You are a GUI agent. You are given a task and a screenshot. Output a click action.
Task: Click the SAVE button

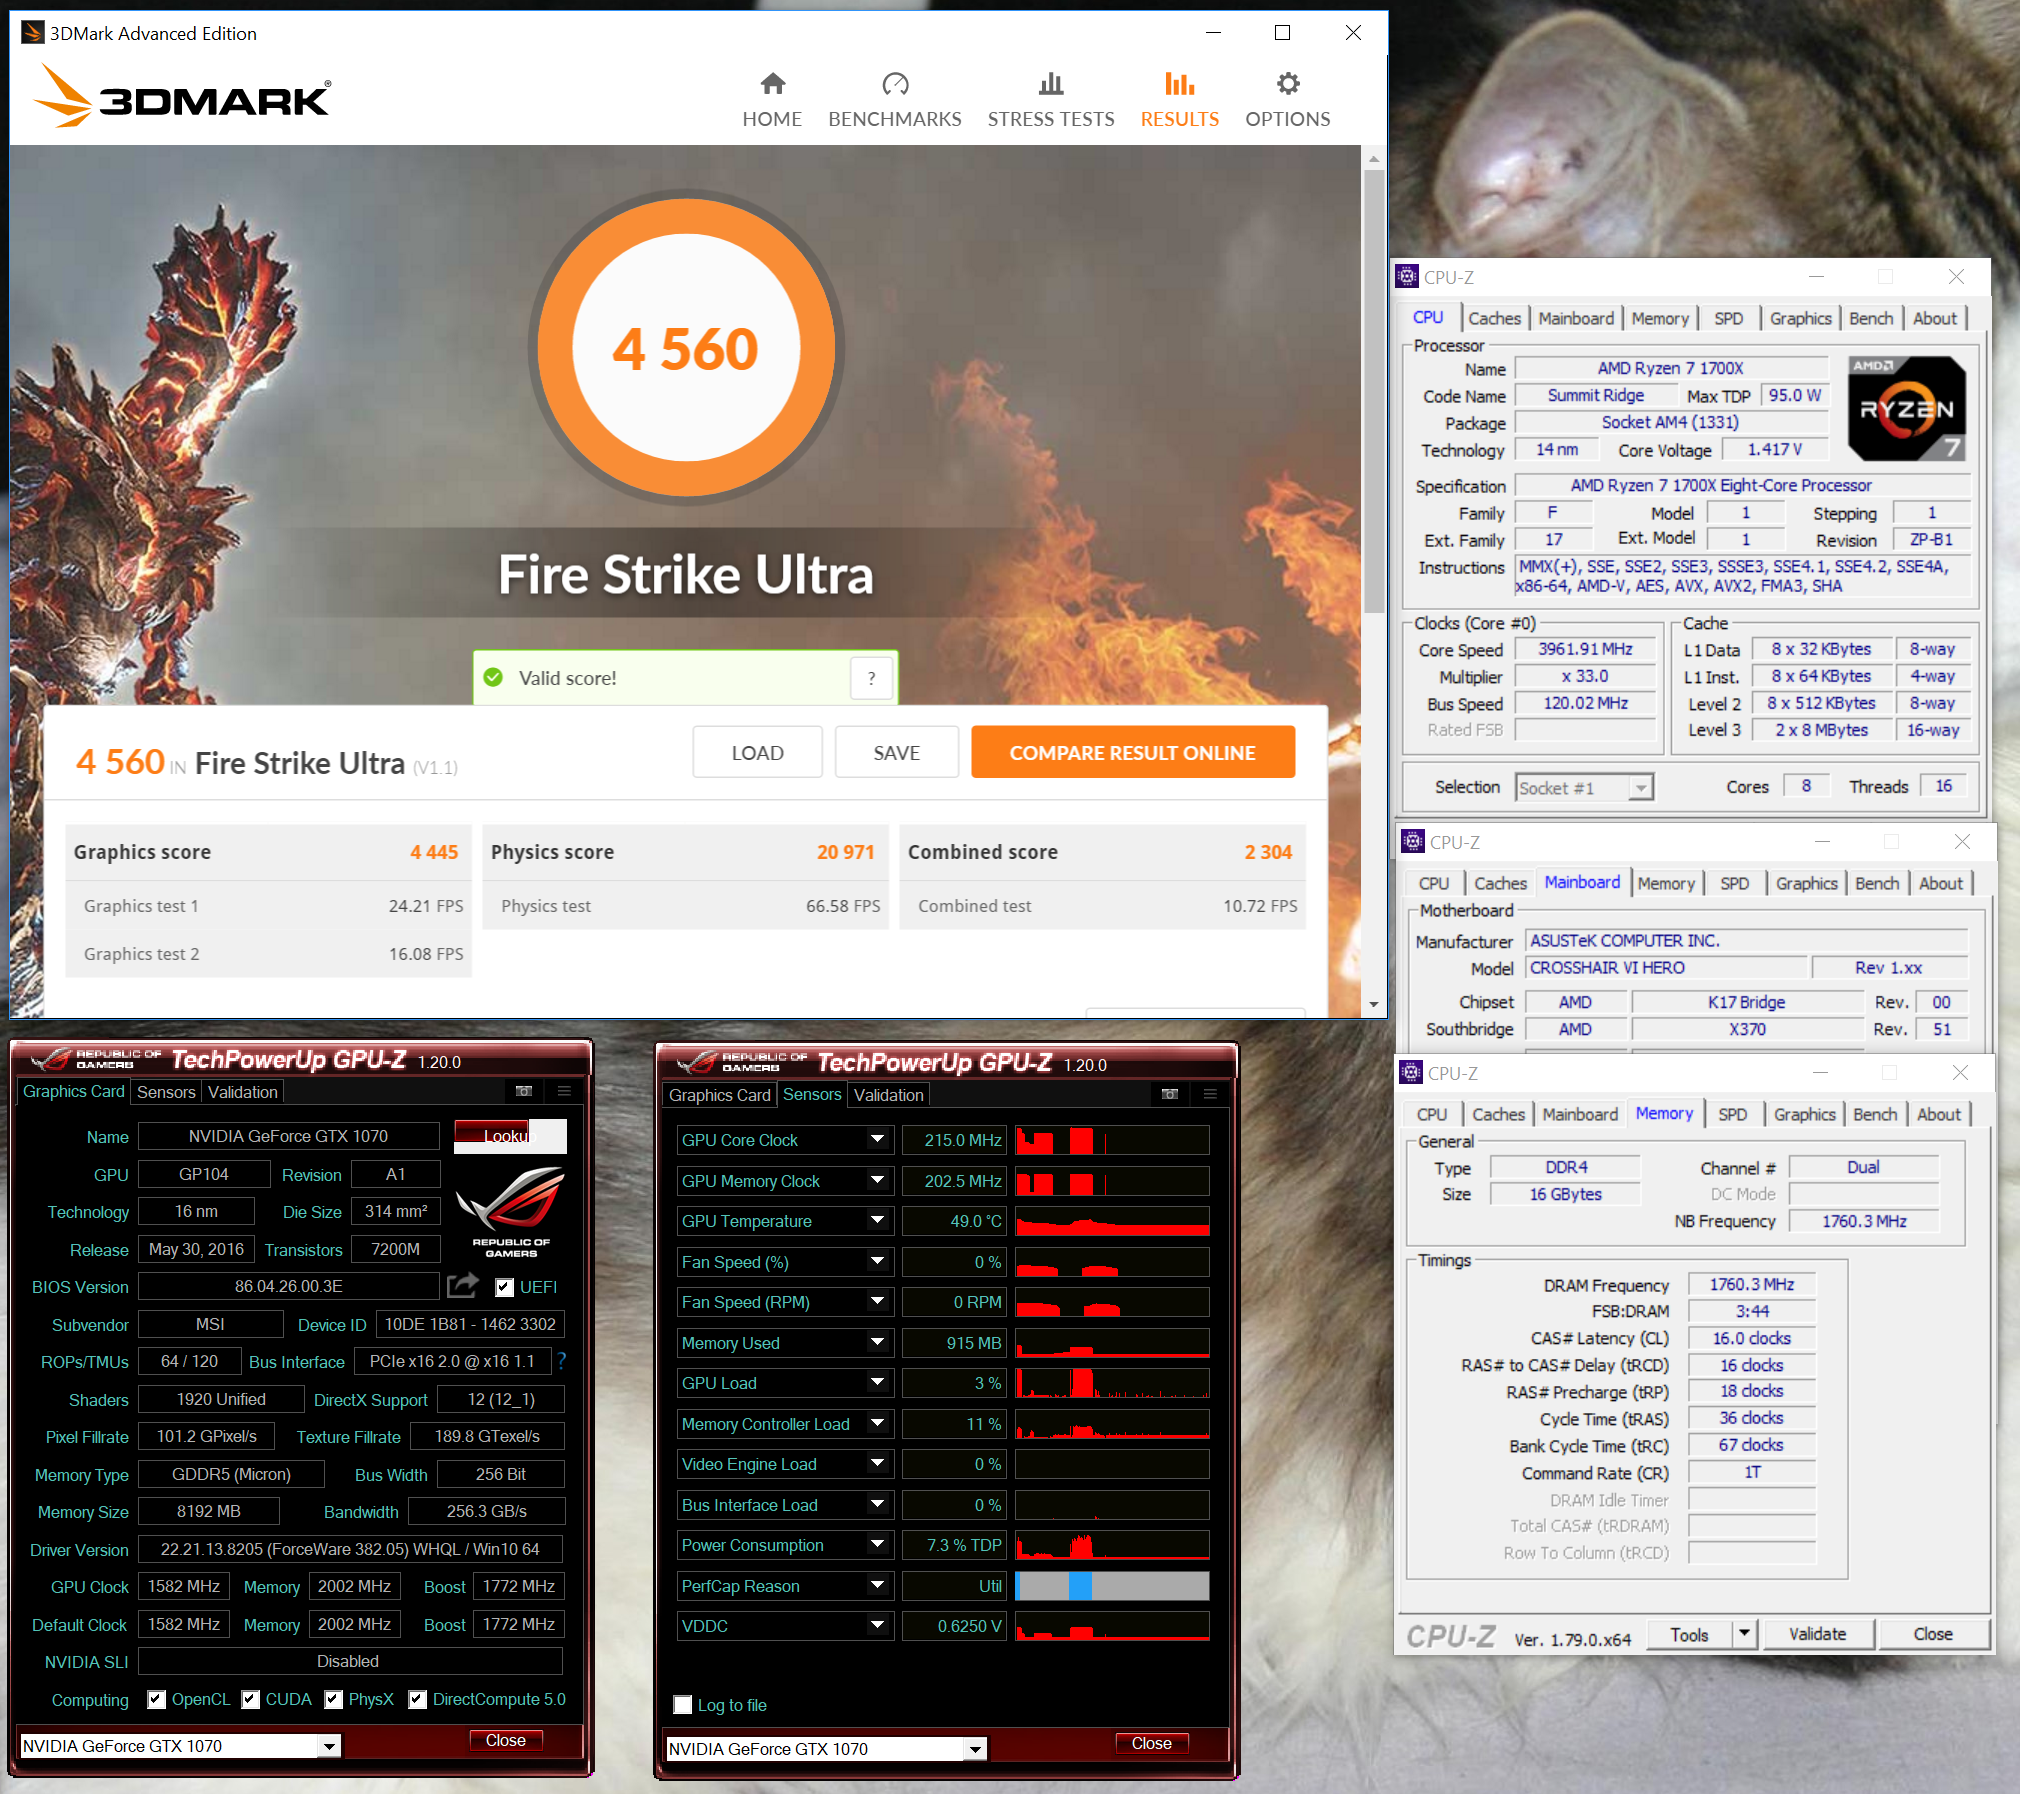[896, 753]
